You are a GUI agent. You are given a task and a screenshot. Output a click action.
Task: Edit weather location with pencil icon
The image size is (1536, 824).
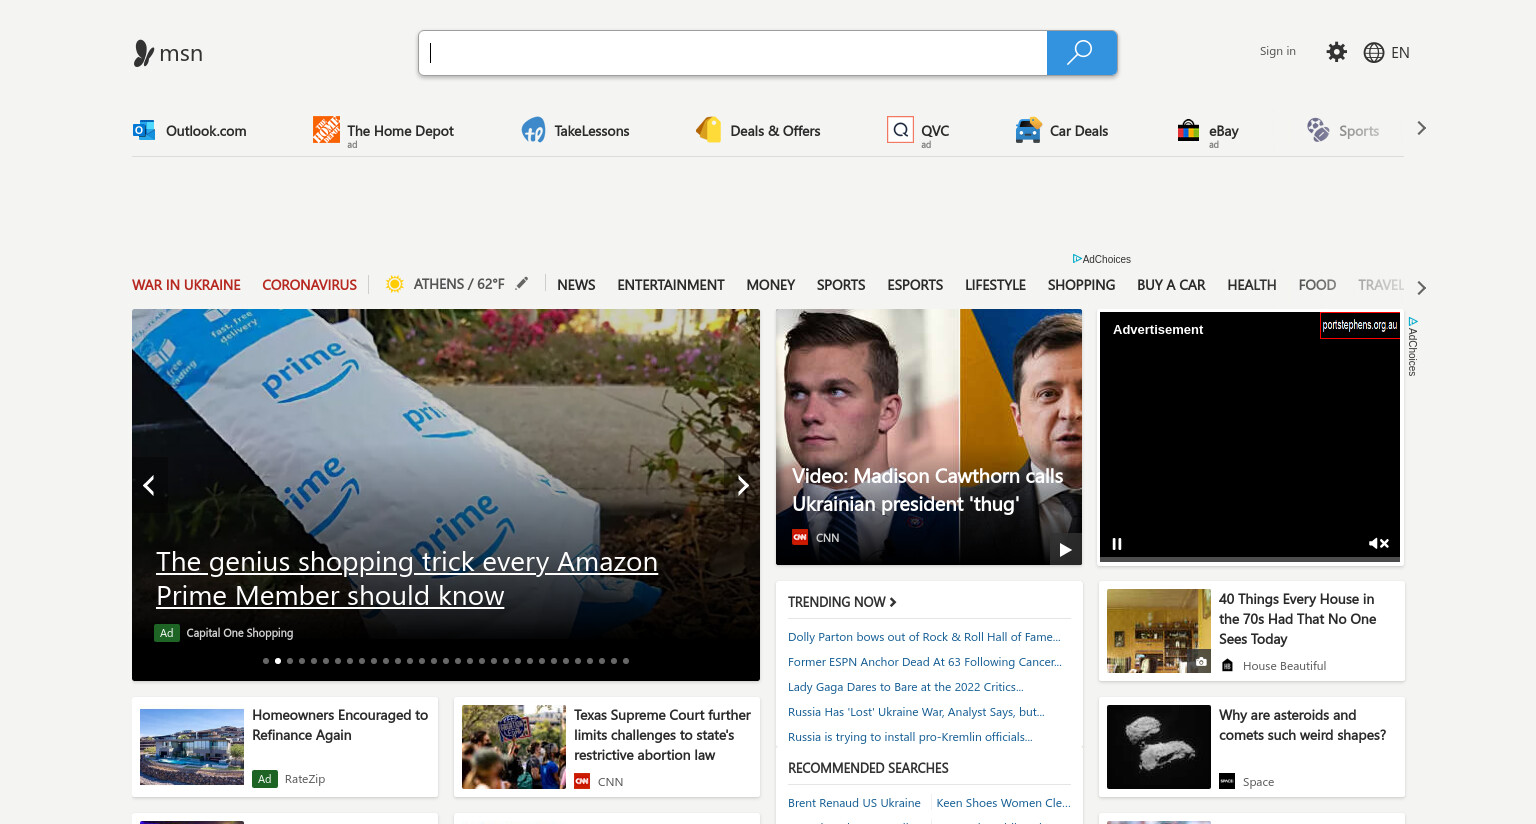[522, 284]
